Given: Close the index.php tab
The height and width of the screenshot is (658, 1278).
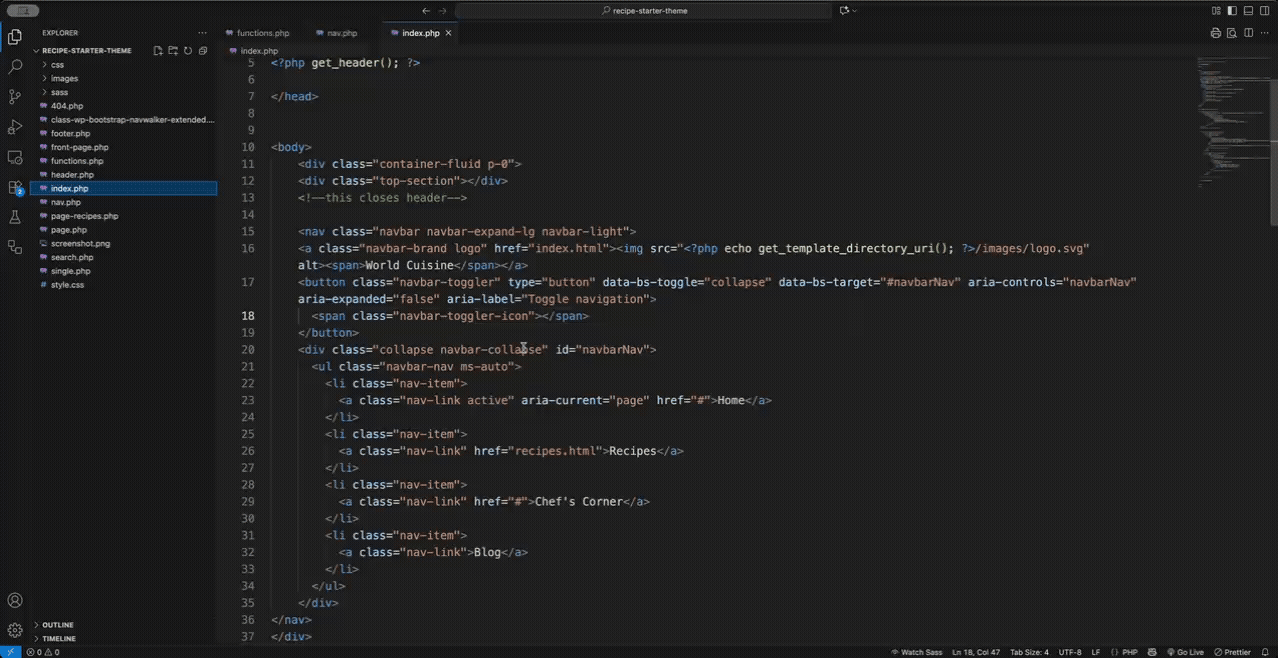Looking at the screenshot, I should [449, 33].
